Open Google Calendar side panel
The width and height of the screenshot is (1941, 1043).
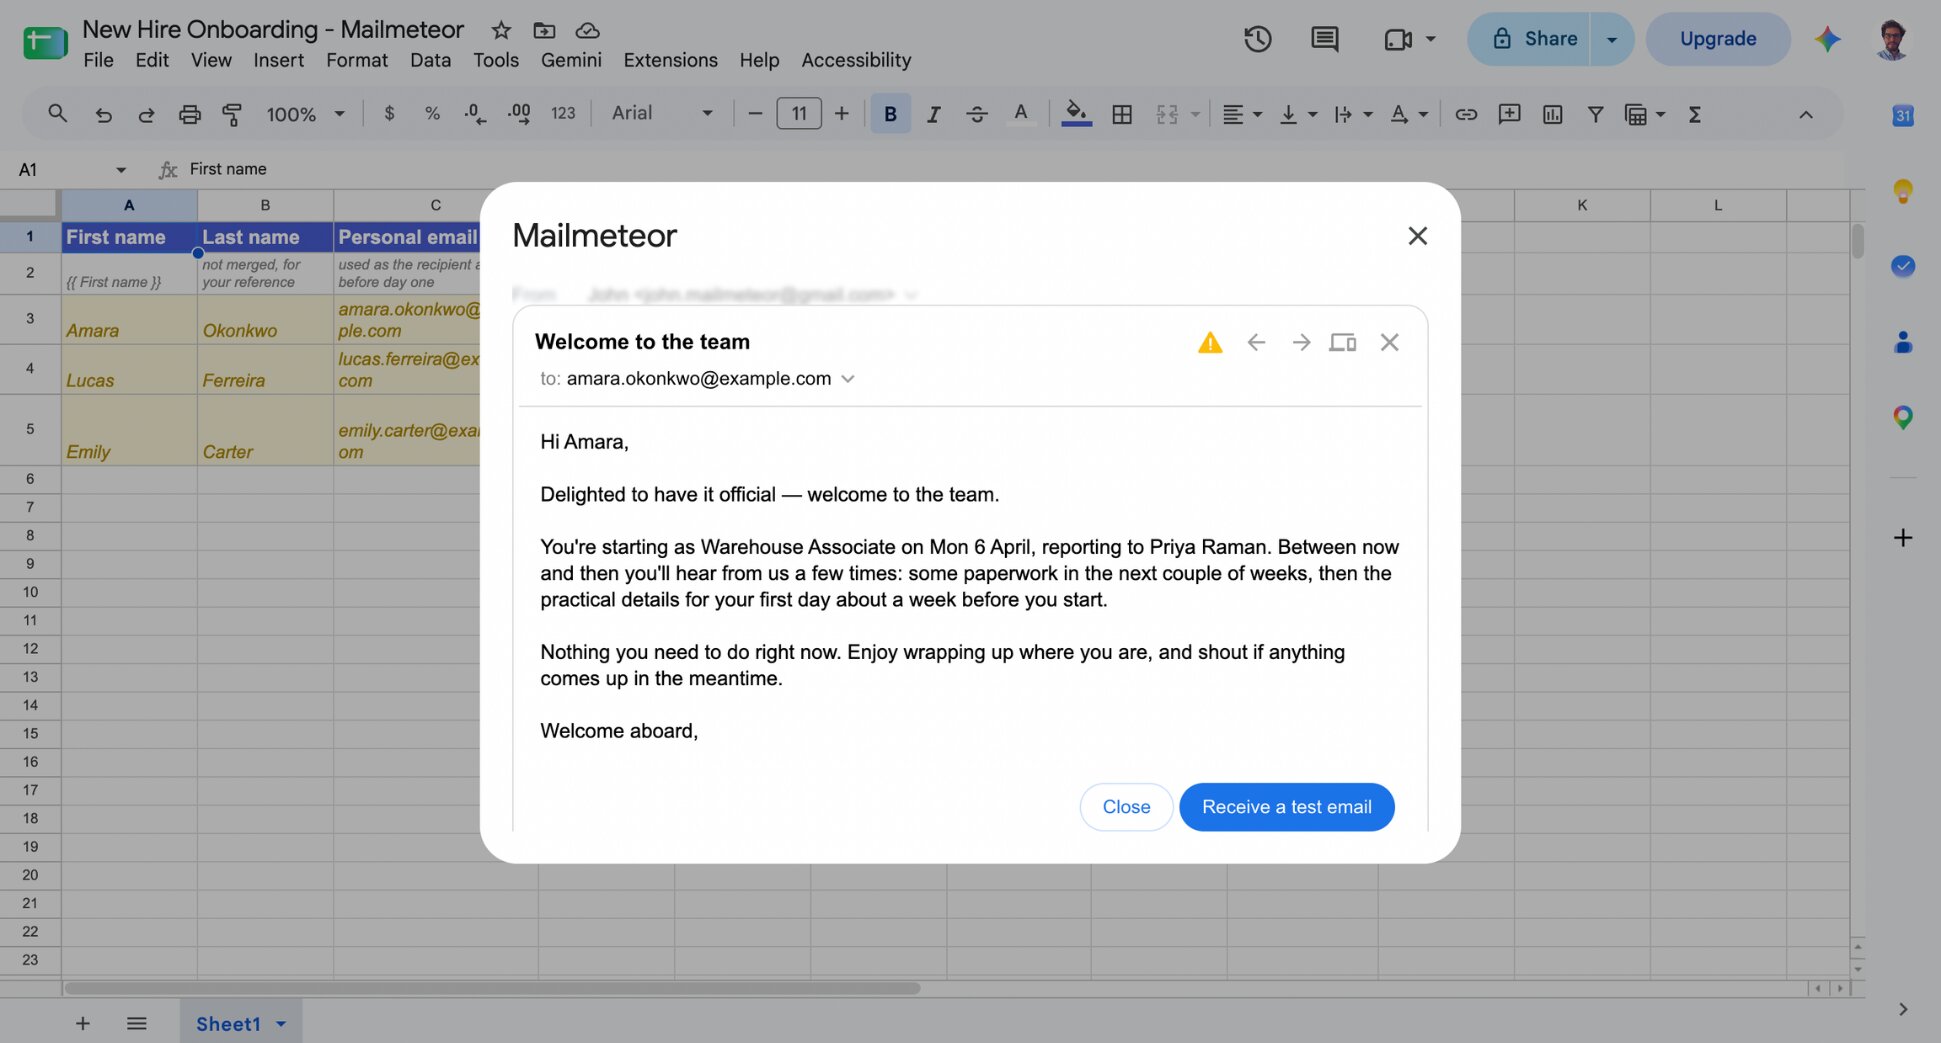(x=1902, y=115)
